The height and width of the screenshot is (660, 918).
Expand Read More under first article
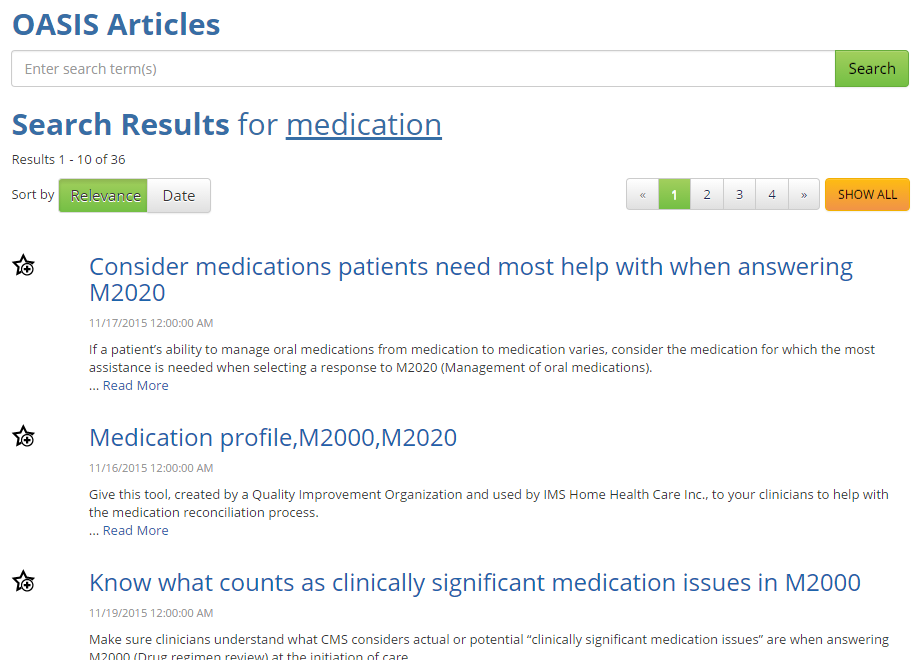(135, 386)
